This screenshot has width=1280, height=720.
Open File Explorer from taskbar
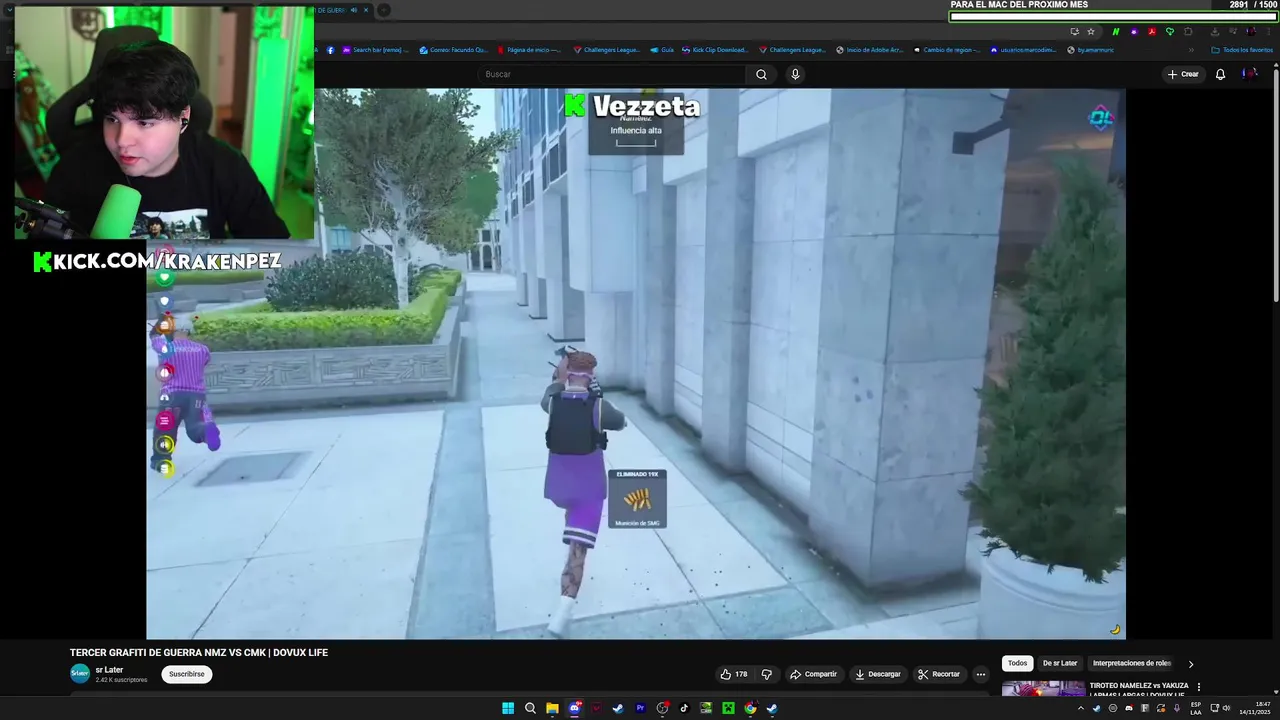point(552,708)
